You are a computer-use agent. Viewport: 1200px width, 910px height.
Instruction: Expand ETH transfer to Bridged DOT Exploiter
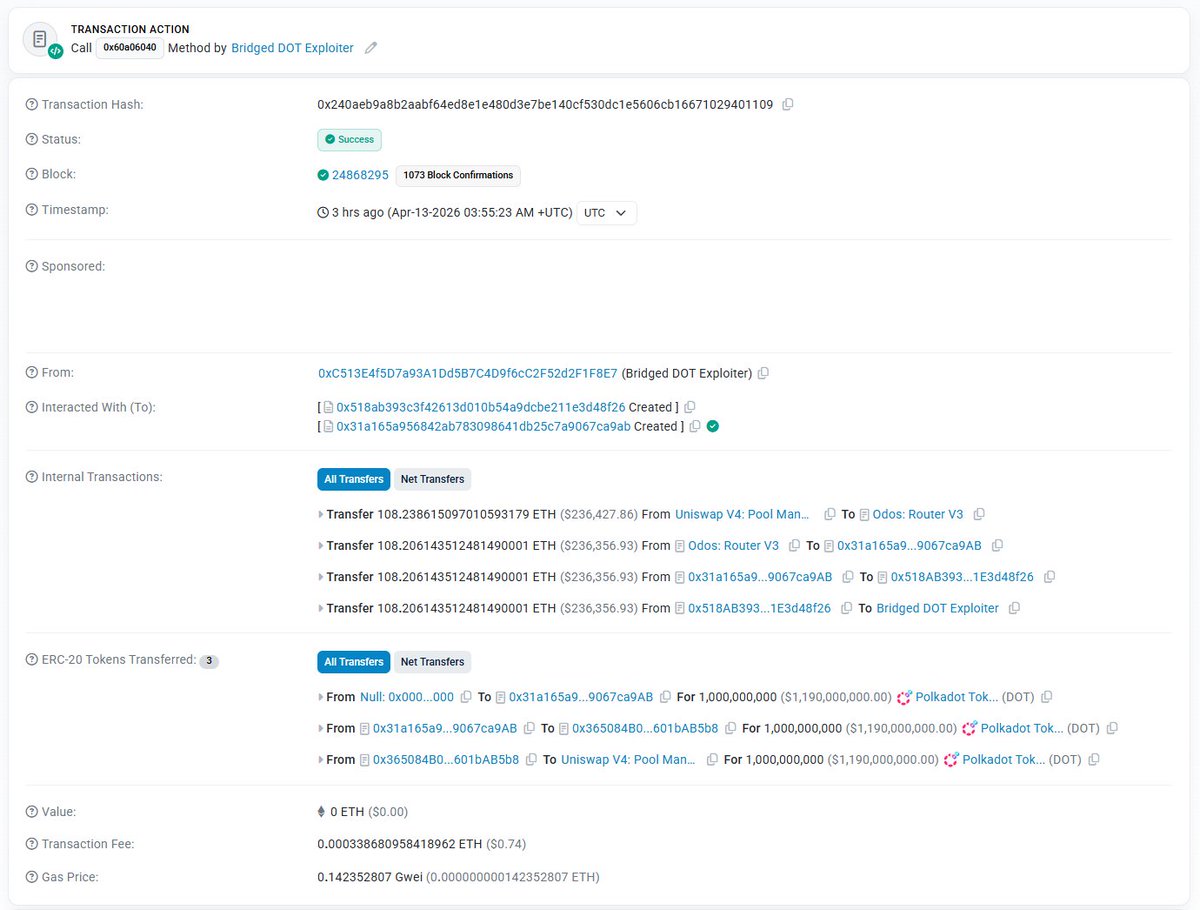pos(321,608)
